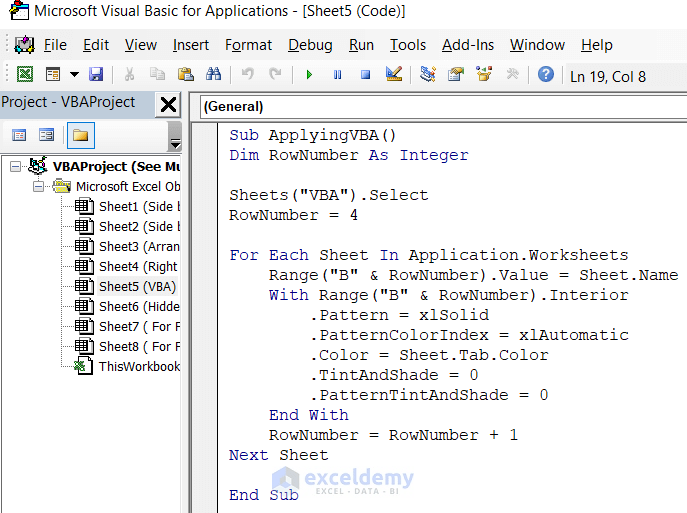
Task: Open the Format menu
Action: click(248, 45)
